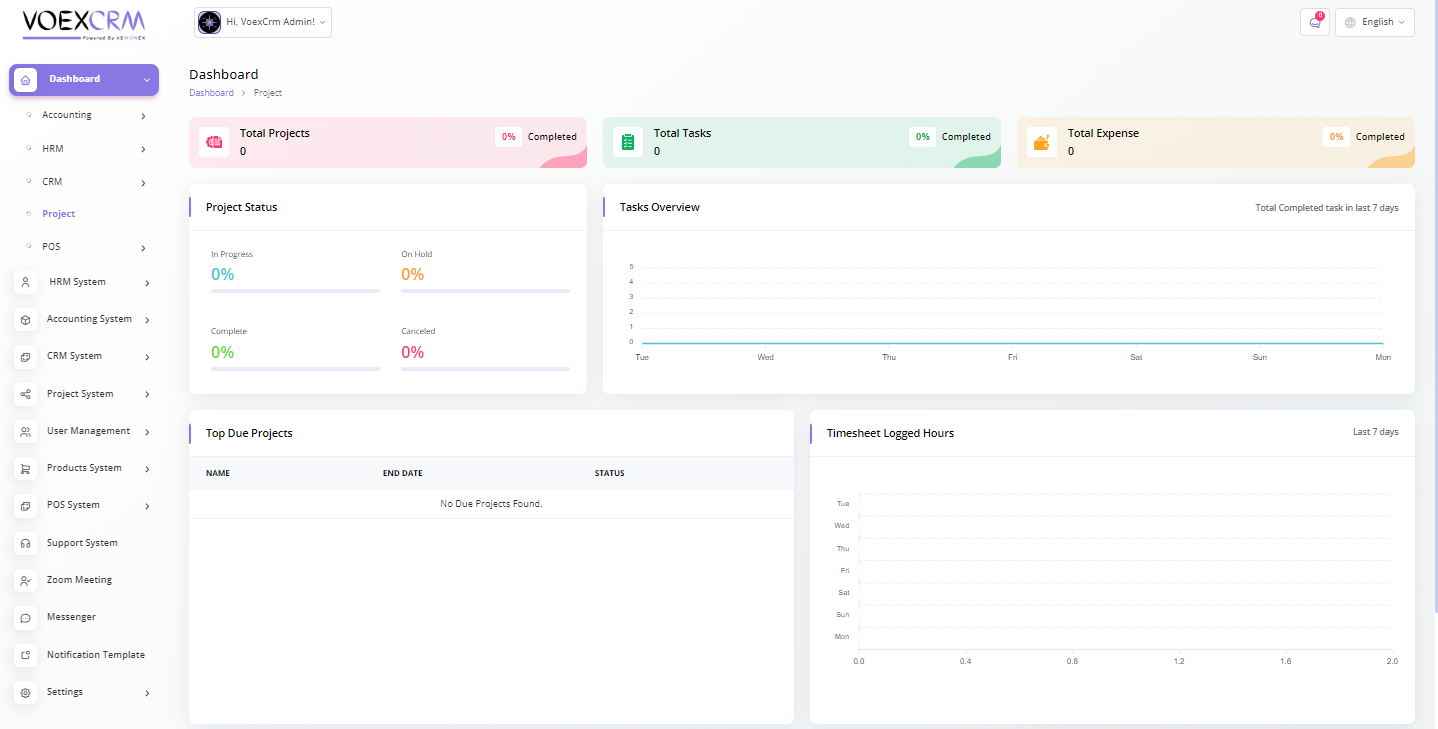1438x729 pixels.
Task: Click the Project System share icon
Action: (26, 394)
